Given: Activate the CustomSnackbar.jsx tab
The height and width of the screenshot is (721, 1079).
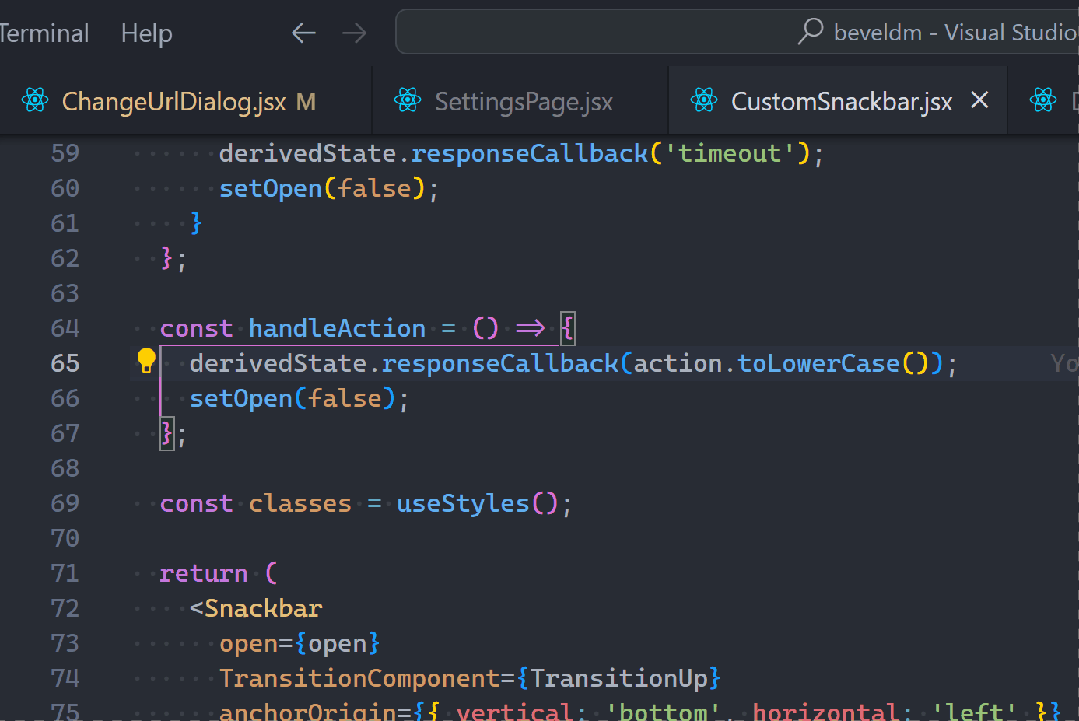Looking at the screenshot, I should [841, 101].
